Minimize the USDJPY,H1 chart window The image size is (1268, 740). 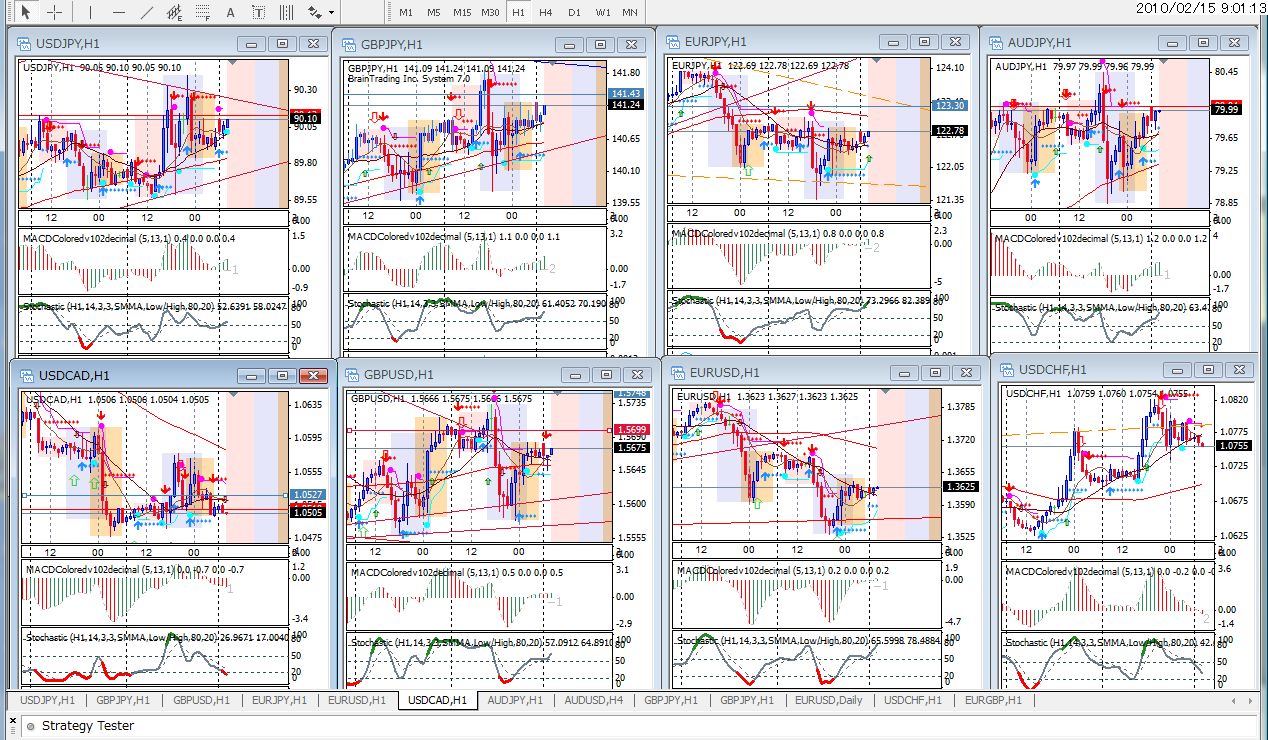[x=251, y=44]
